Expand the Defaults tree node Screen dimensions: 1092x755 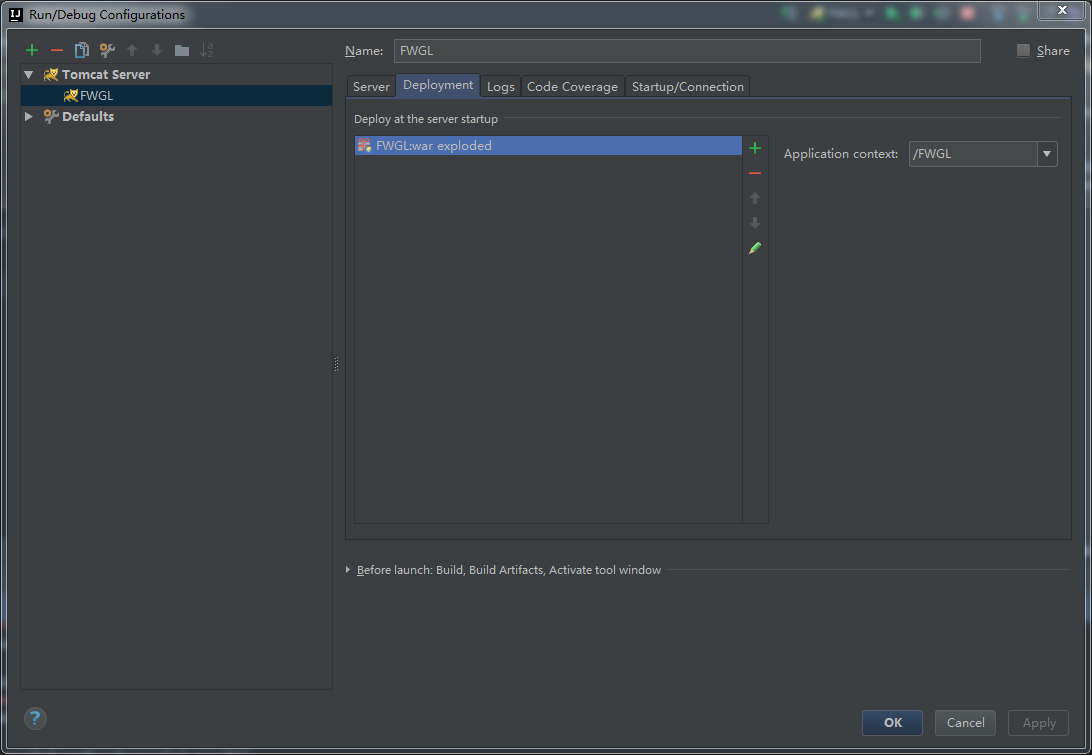tap(29, 116)
